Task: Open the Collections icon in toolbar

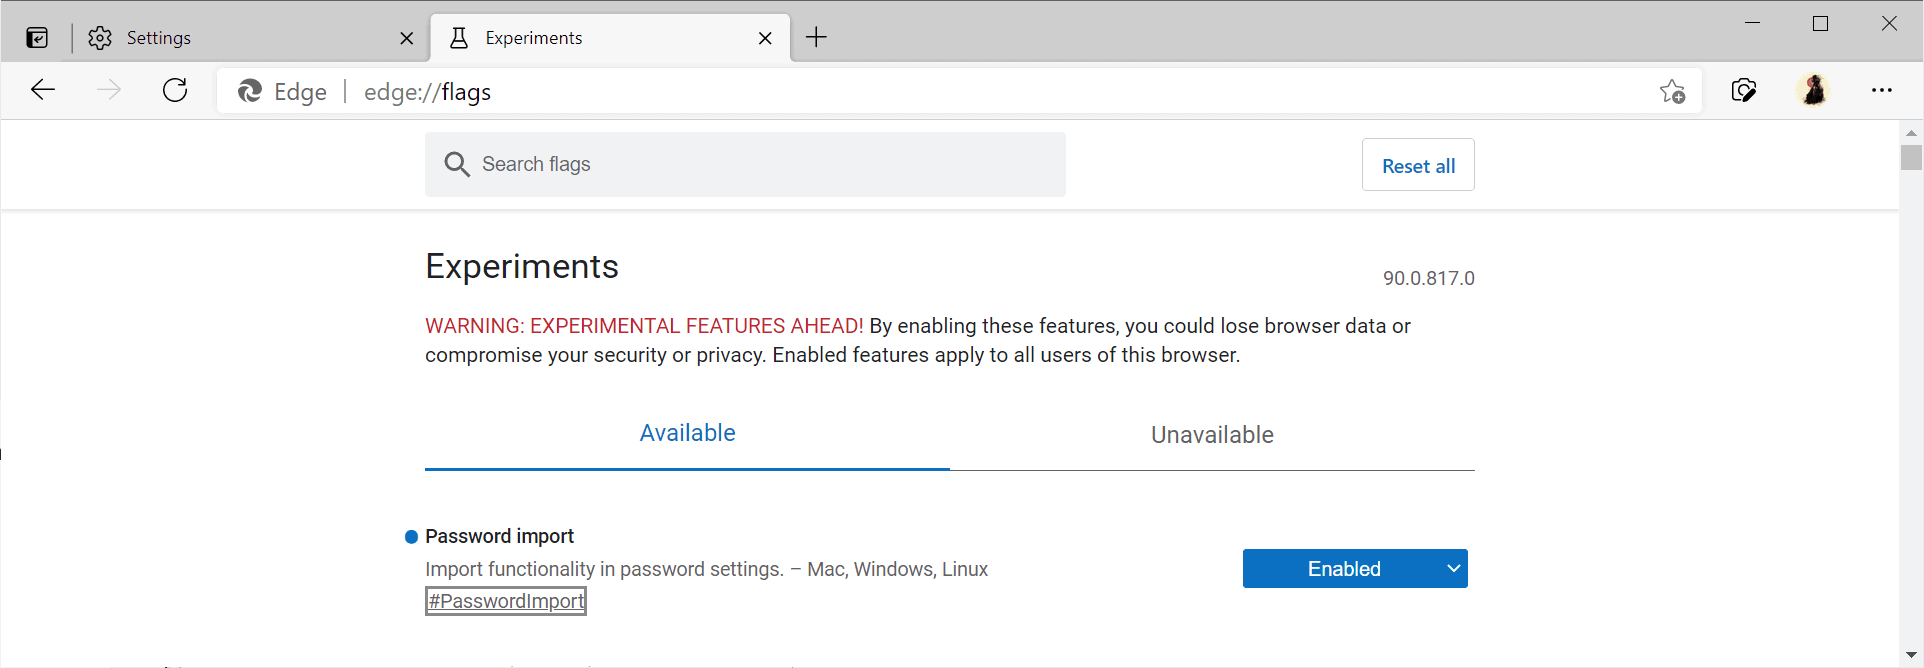Action: click(x=1744, y=91)
